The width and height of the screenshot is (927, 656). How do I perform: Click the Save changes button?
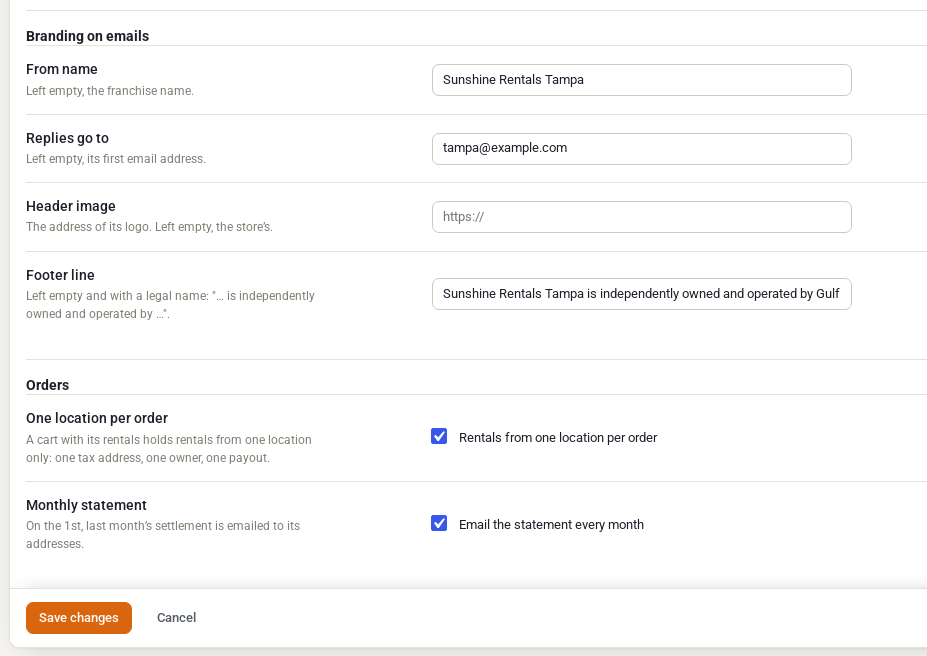[79, 618]
